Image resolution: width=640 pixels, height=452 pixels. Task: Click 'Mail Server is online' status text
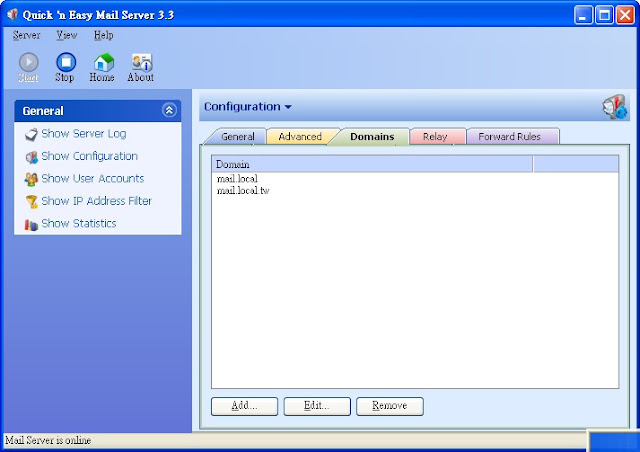[x=48, y=440]
